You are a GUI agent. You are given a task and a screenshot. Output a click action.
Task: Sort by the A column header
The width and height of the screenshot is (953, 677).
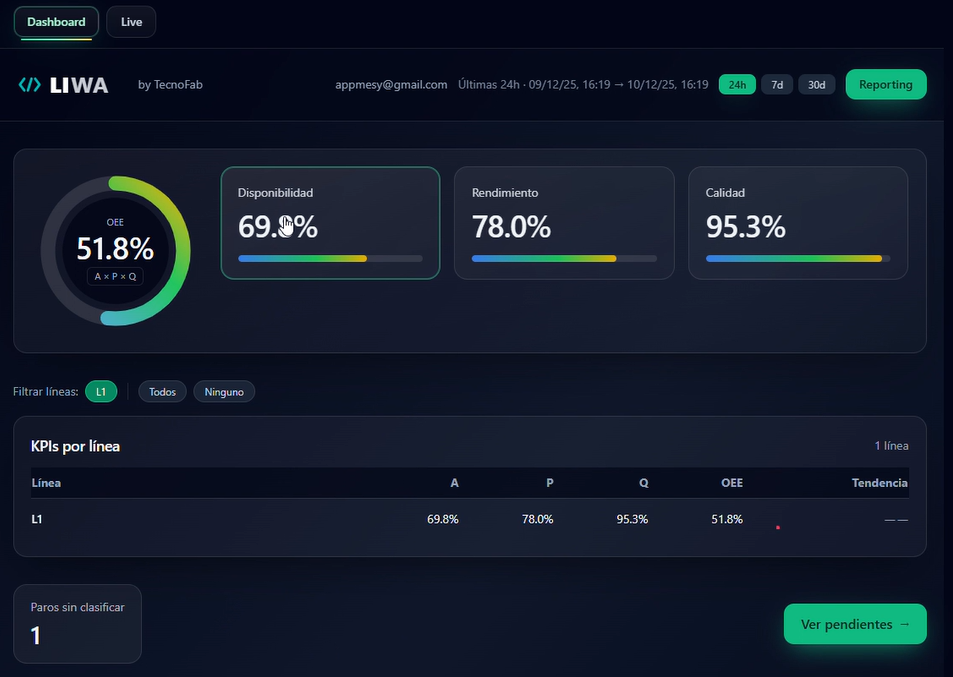(x=454, y=483)
